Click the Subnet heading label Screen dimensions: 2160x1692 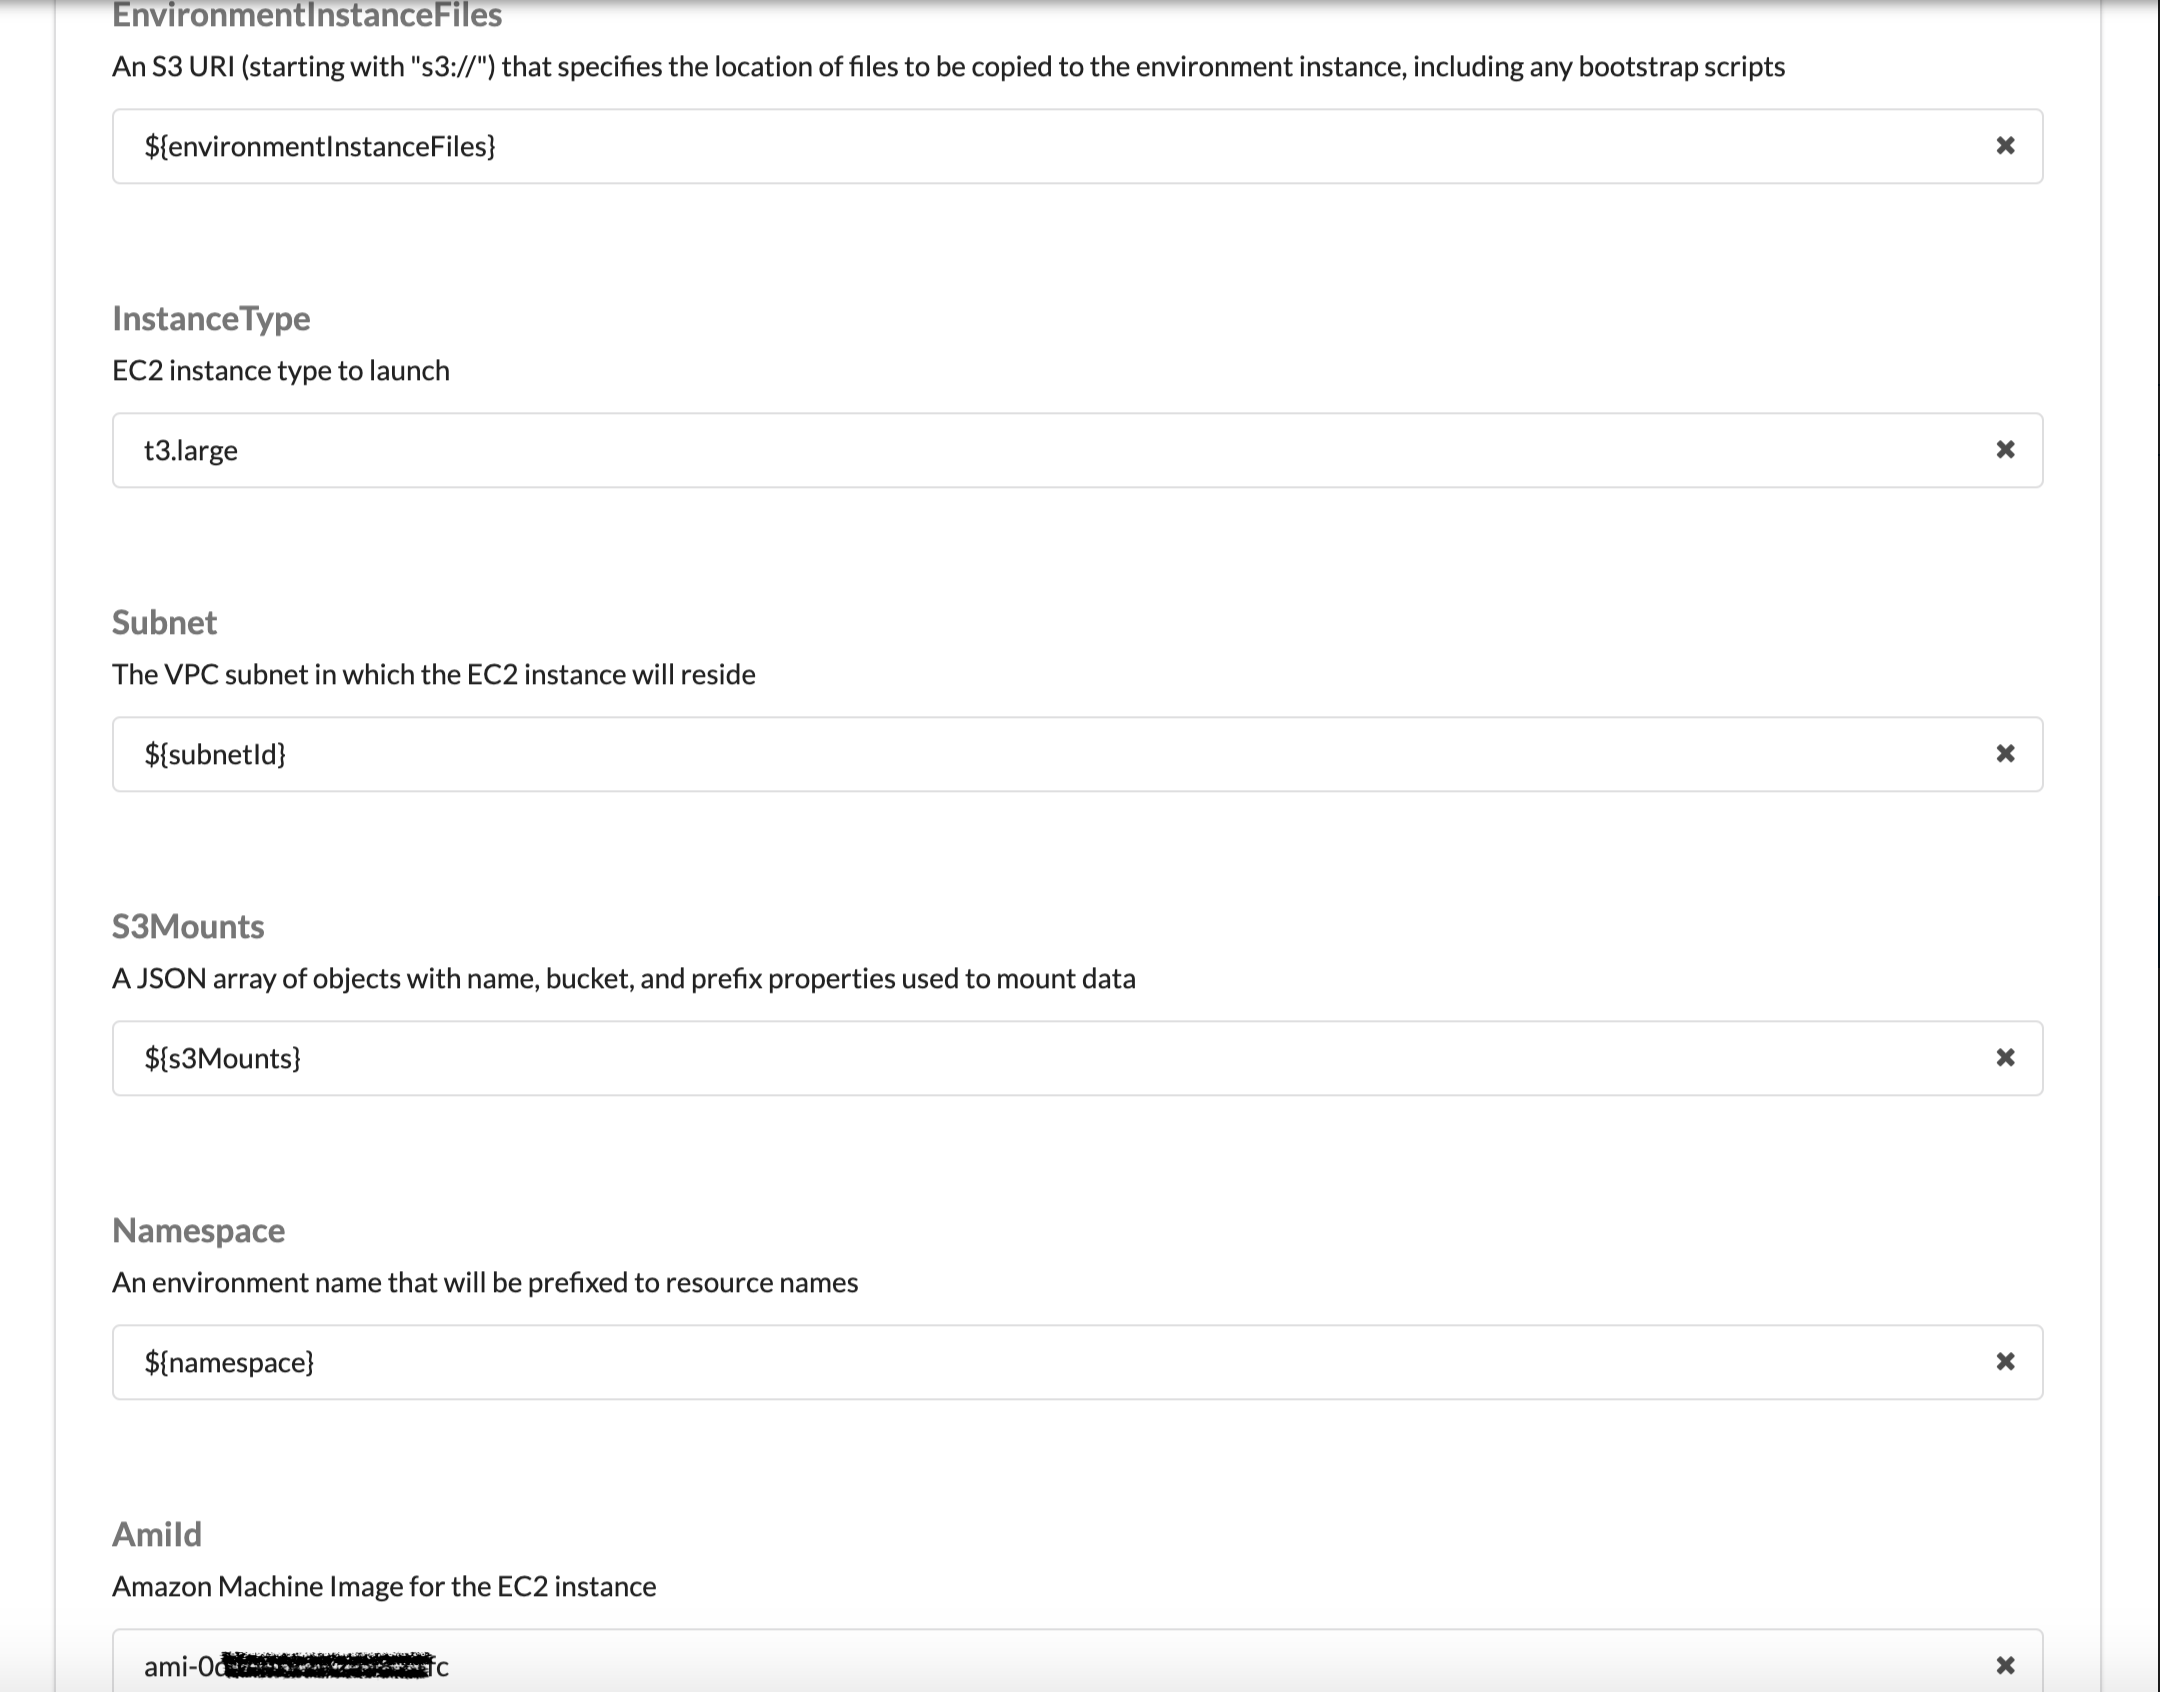point(164,622)
